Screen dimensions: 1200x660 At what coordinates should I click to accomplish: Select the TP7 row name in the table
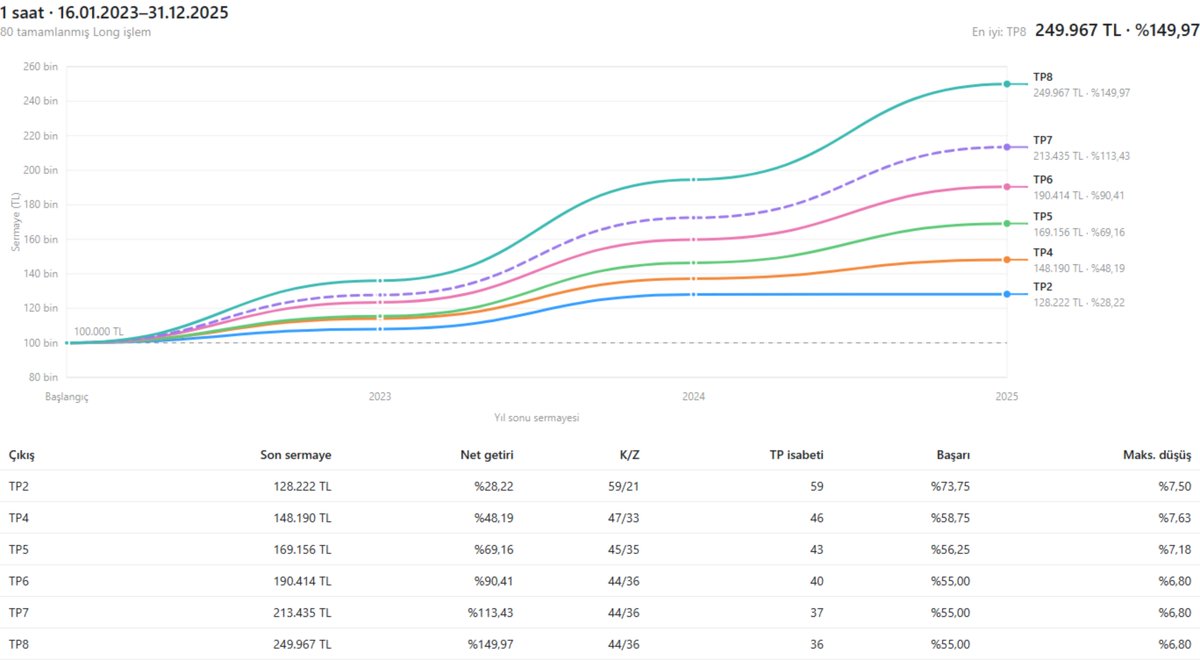point(19,613)
